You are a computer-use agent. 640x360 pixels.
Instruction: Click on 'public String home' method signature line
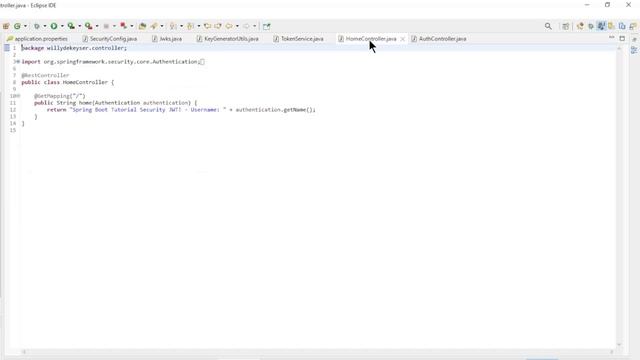click(x=116, y=103)
